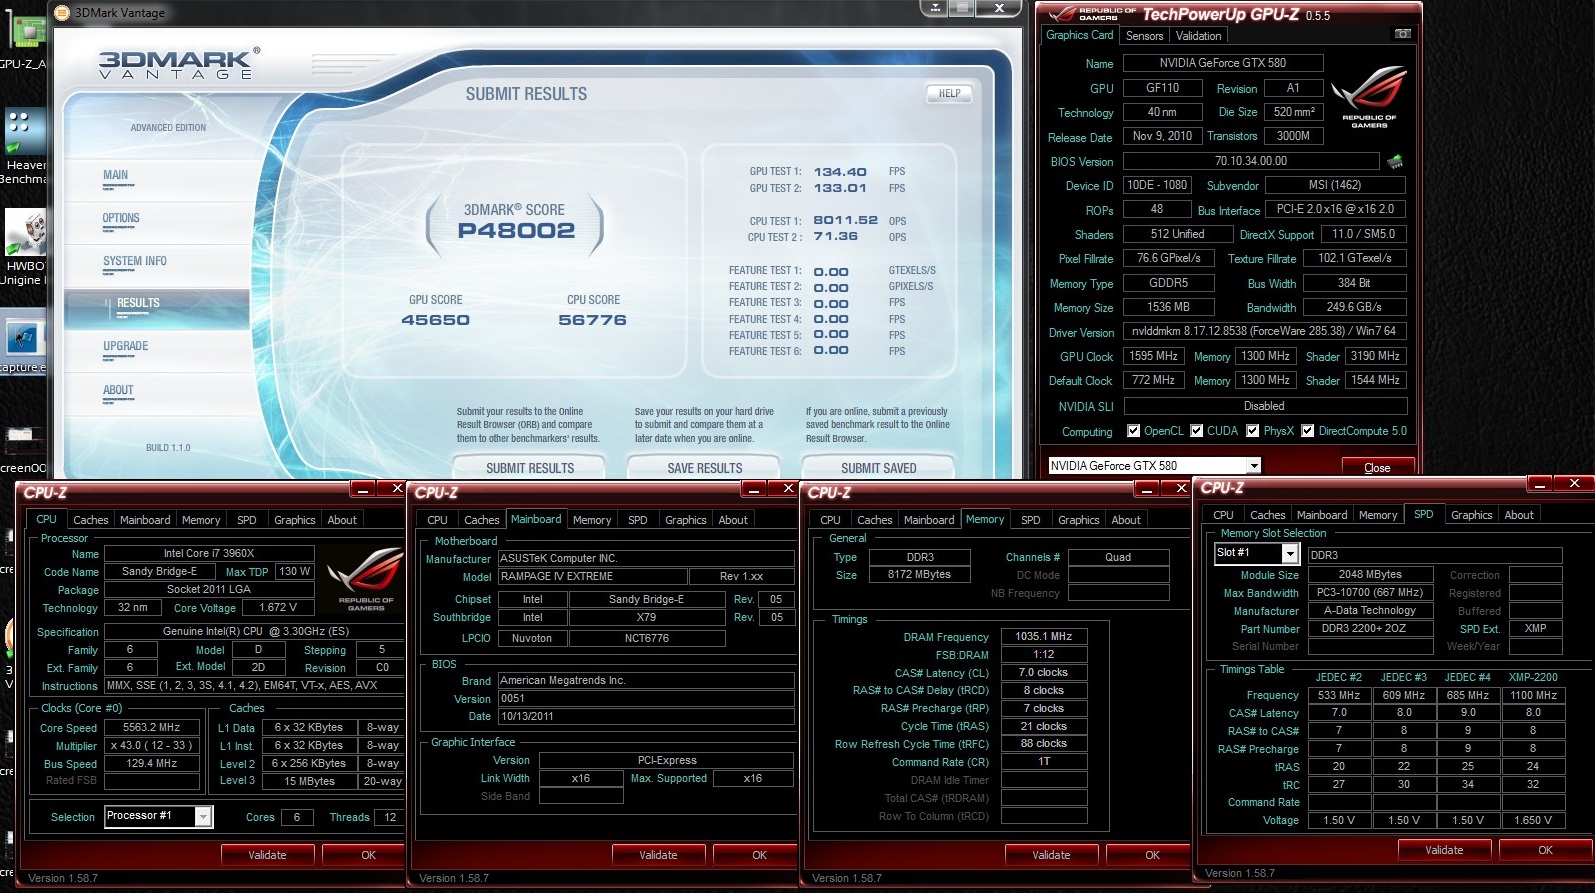Viewport: 1595px width, 893px height.
Task: Switch to the Sensors tab in GPU-Z
Action: point(1144,36)
